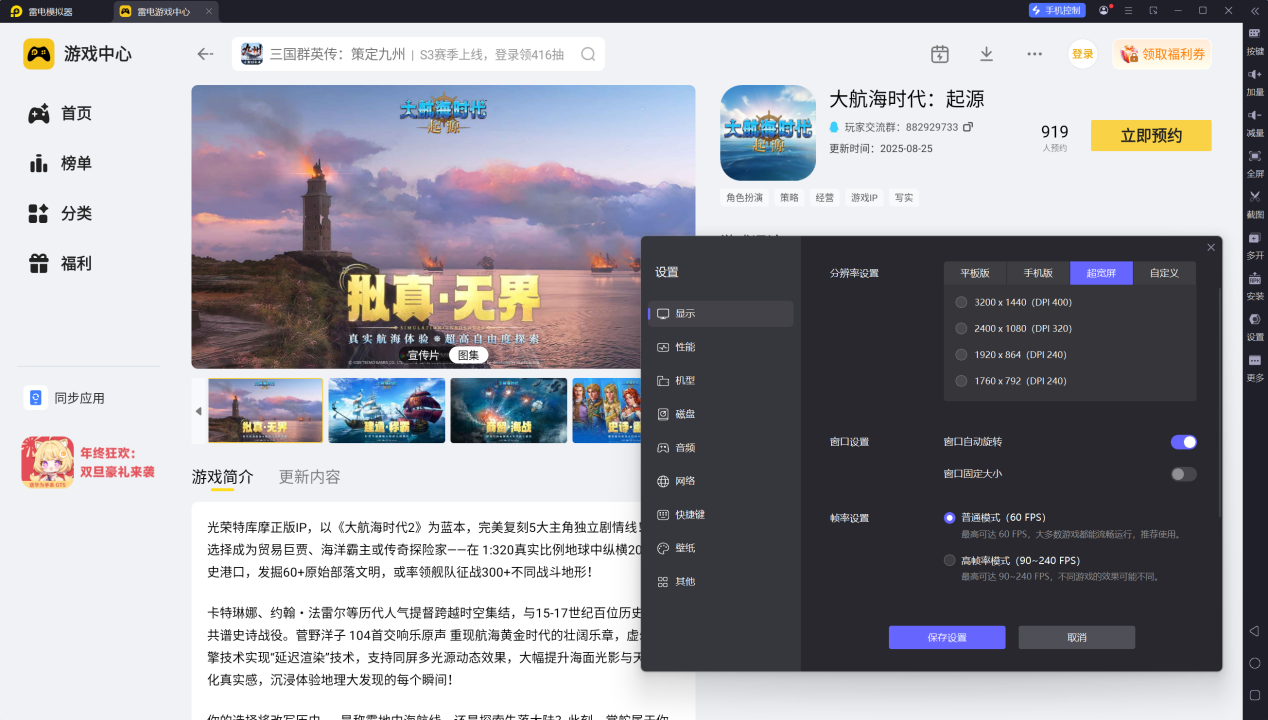This screenshot has width=1268, height=720.
Task: Open the download manager arrow icon
Action: coord(986,54)
